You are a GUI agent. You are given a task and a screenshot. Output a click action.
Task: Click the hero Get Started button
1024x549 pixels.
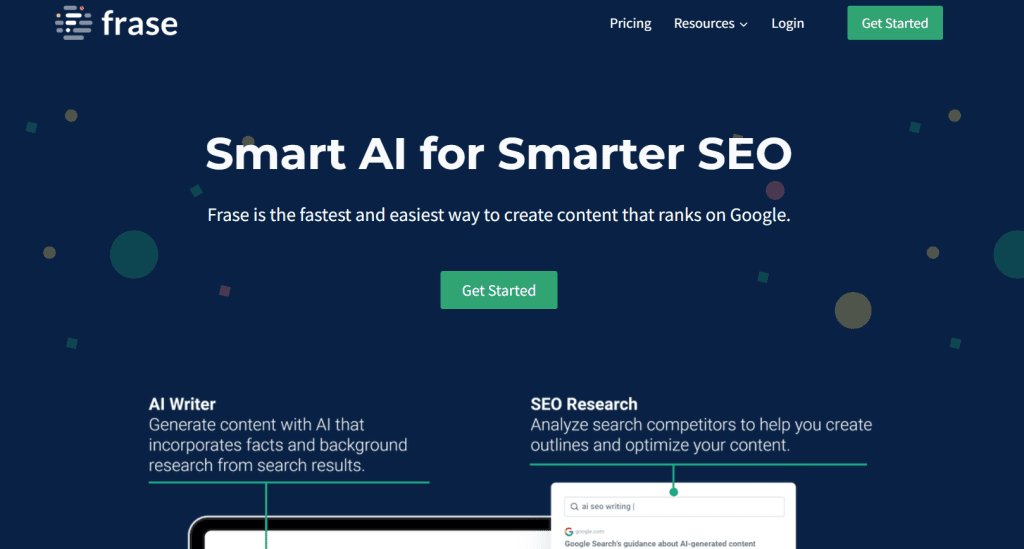[x=499, y=290]
